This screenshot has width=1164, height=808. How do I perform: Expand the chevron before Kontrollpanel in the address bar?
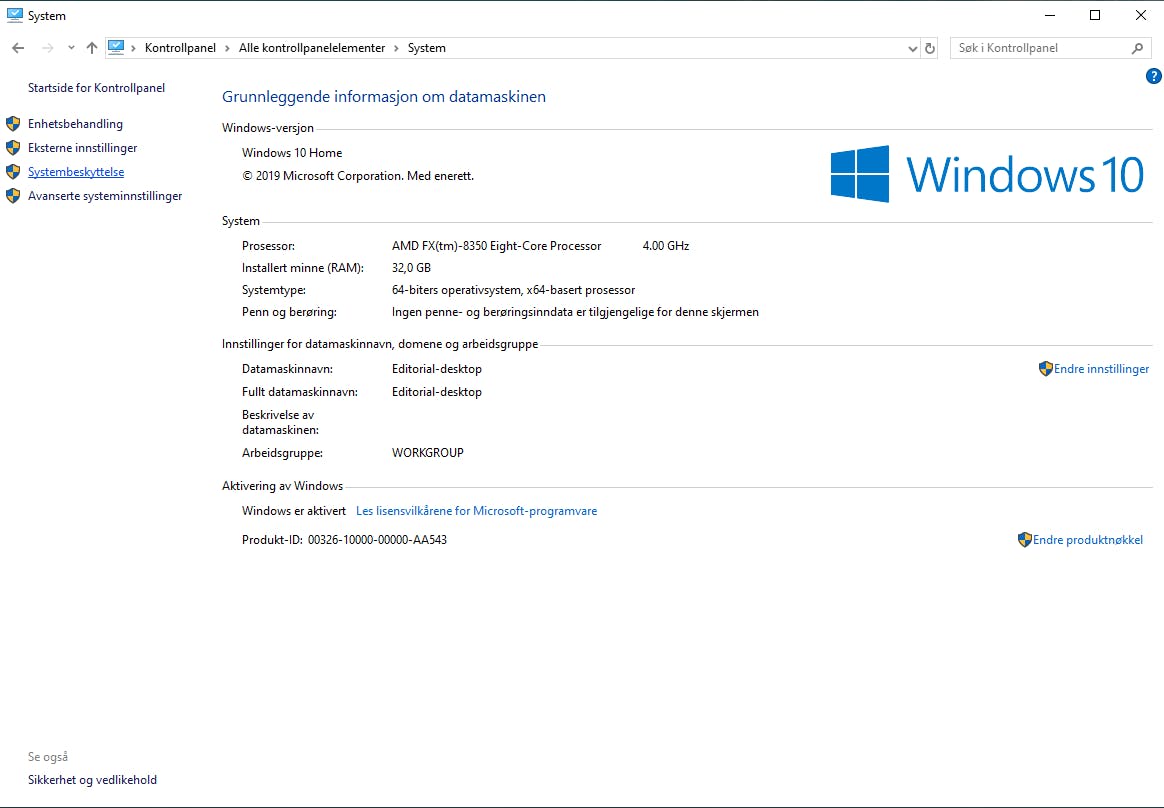pyautogui.click(x=134, y=48)
